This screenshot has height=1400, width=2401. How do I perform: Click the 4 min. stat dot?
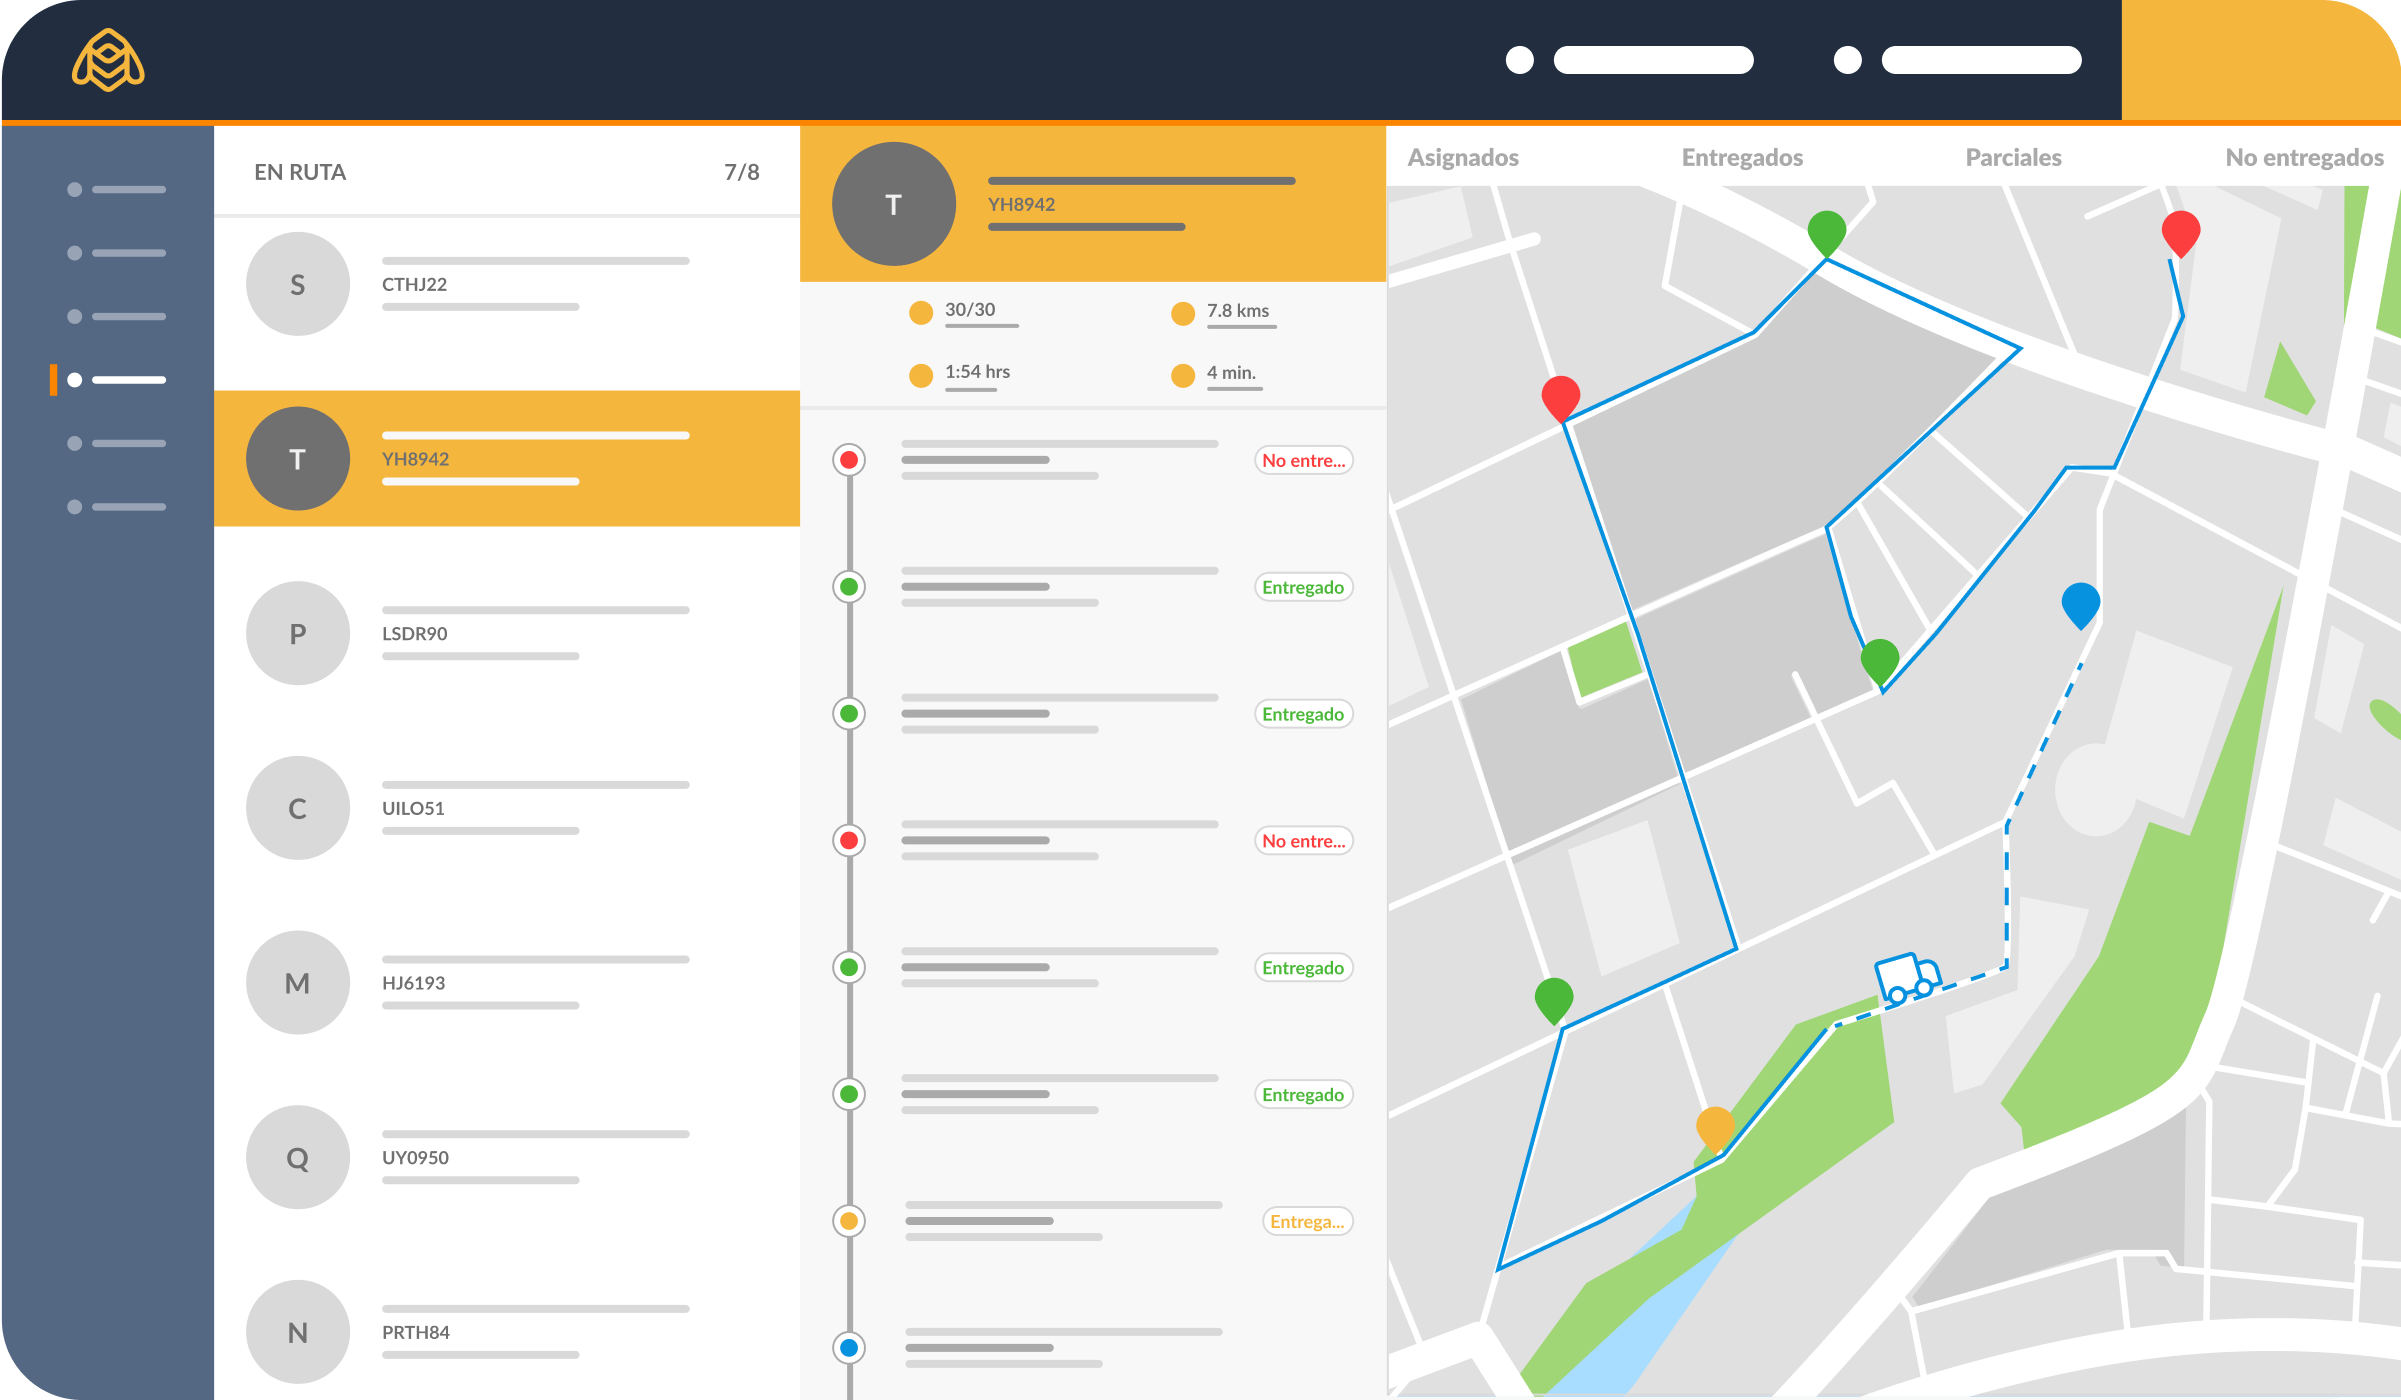click(1183, 375)
